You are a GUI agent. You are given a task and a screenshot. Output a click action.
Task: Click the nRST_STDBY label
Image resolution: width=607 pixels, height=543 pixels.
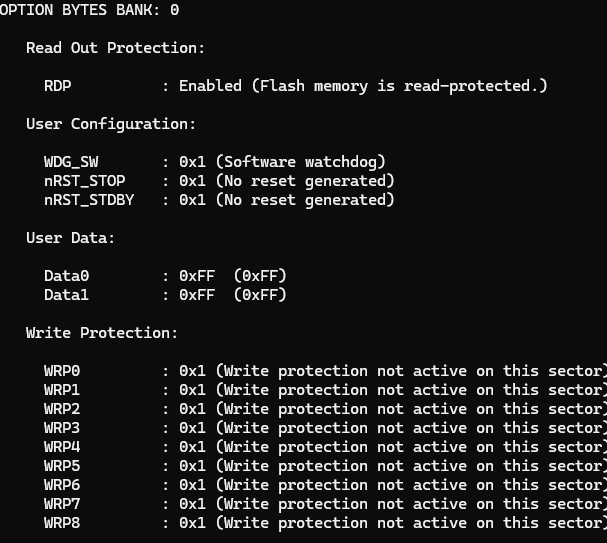(89, 200)
